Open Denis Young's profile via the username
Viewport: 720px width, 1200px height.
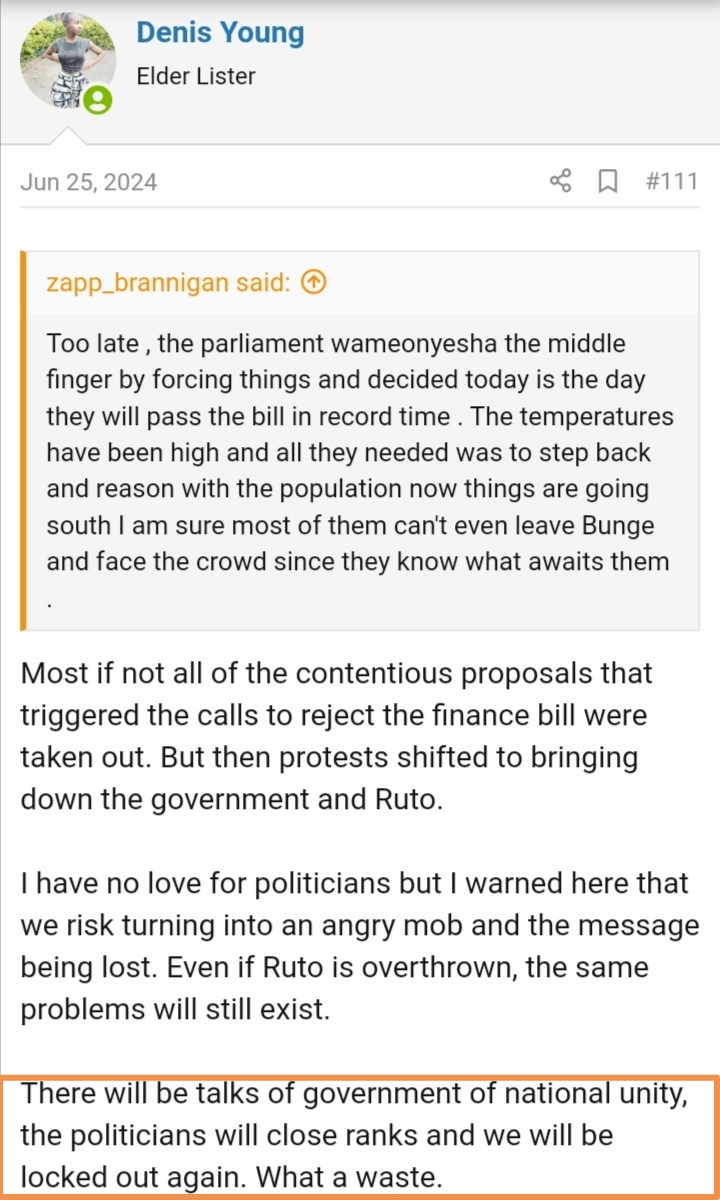220,32
